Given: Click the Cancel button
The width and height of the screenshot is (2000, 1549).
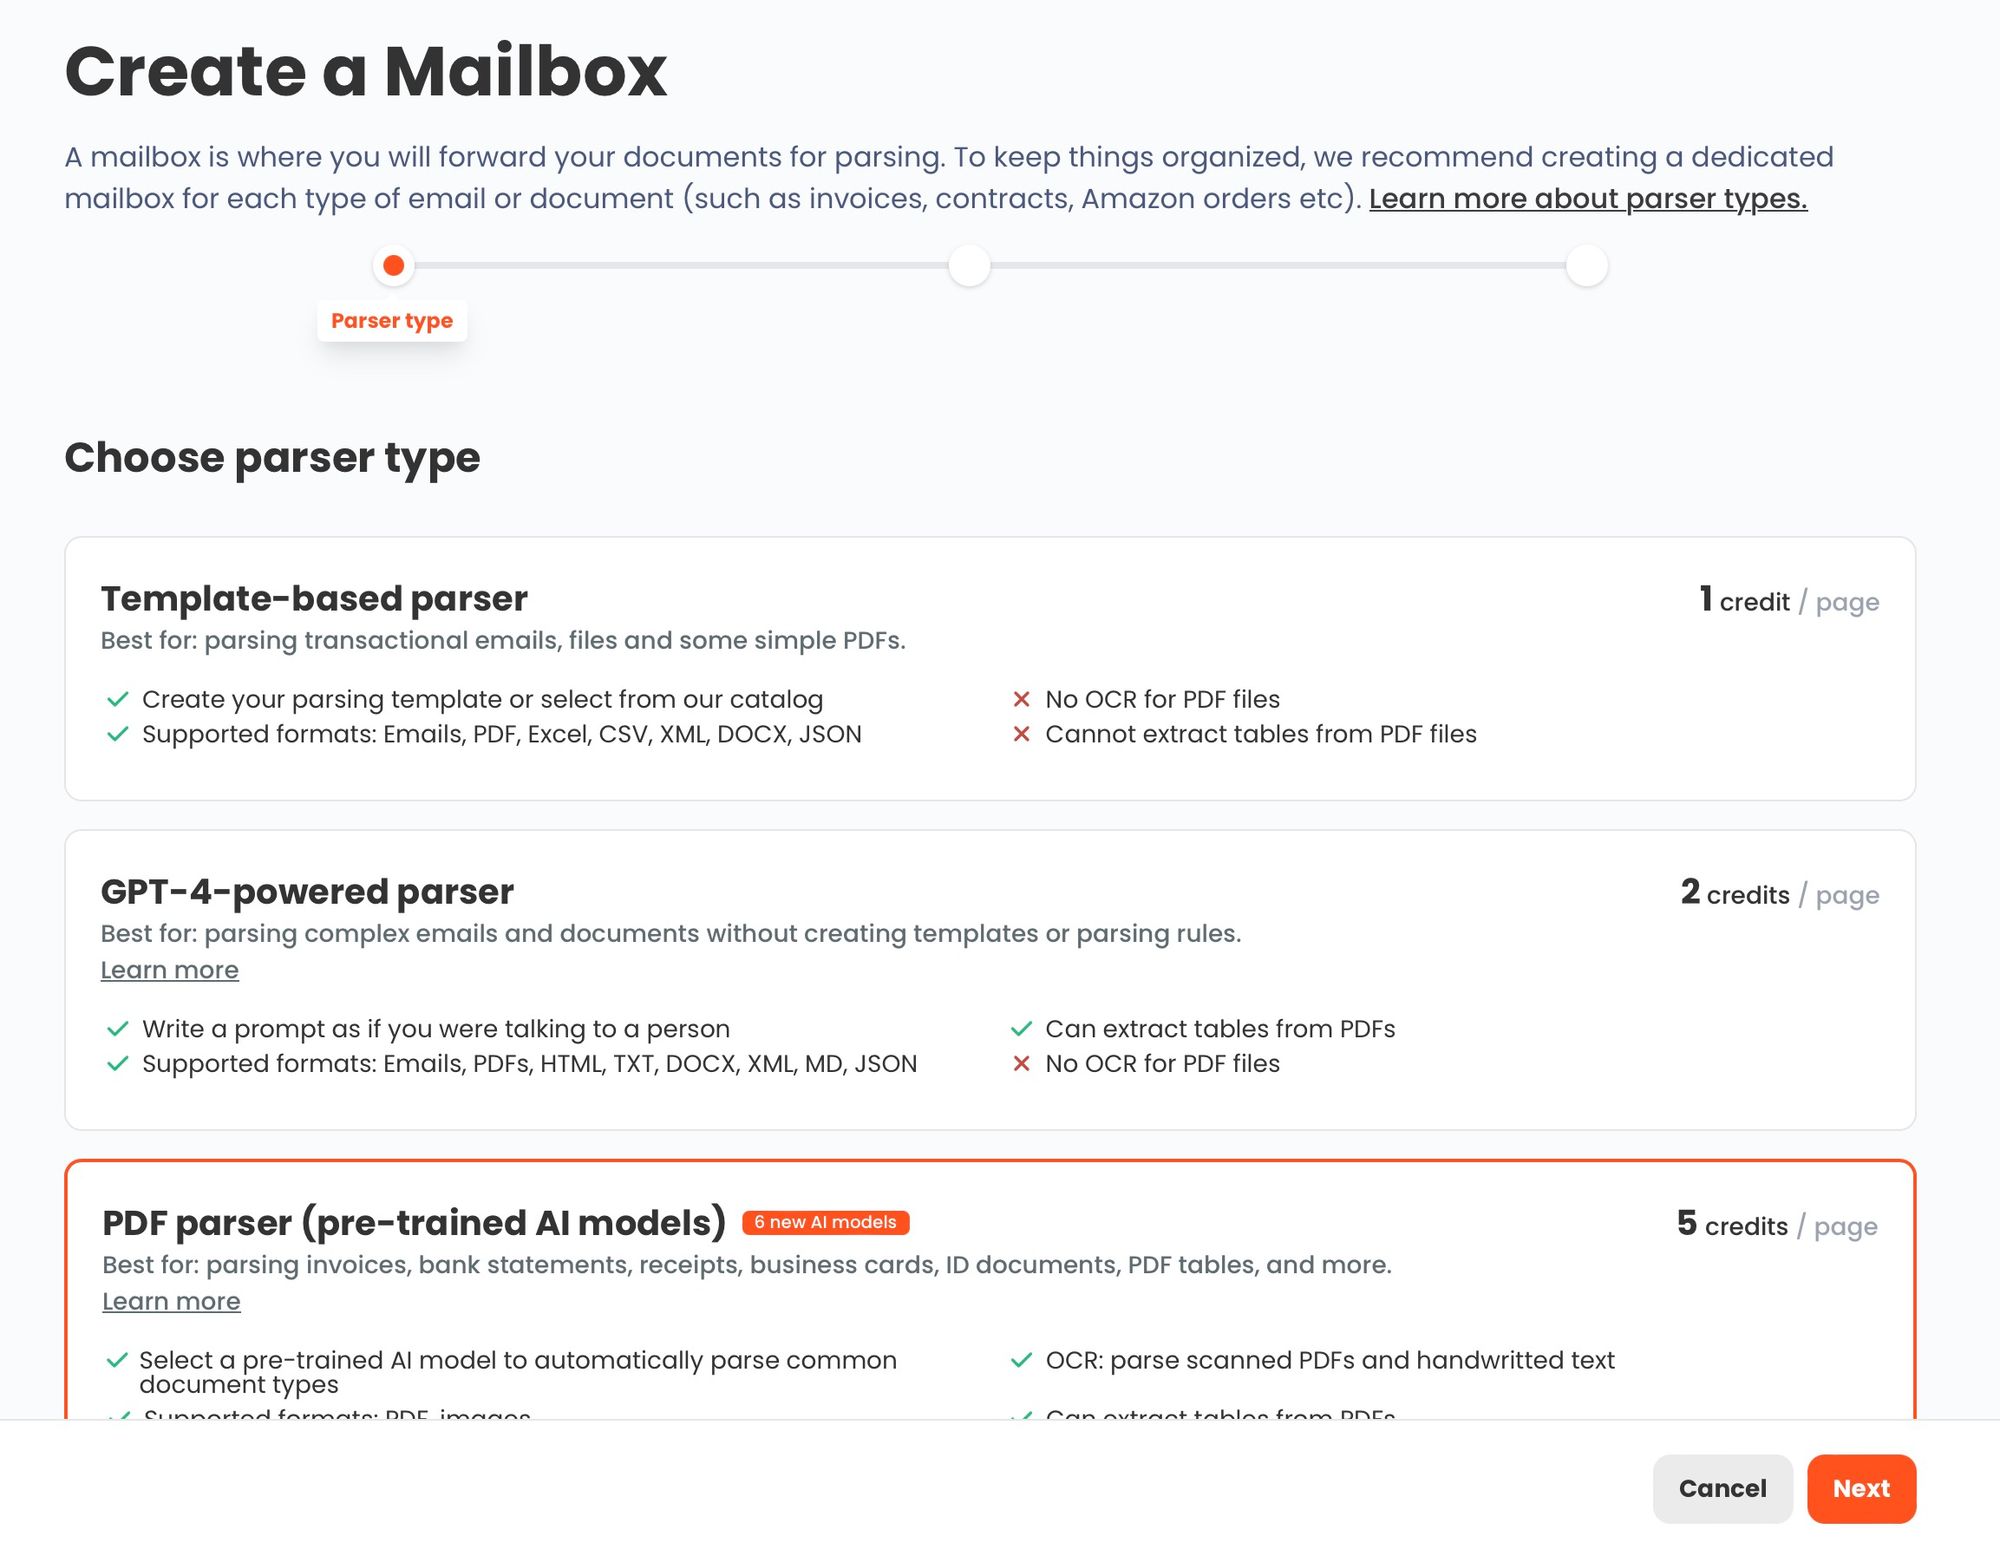Looking at the screenshot, I should click(1721, 1488).
